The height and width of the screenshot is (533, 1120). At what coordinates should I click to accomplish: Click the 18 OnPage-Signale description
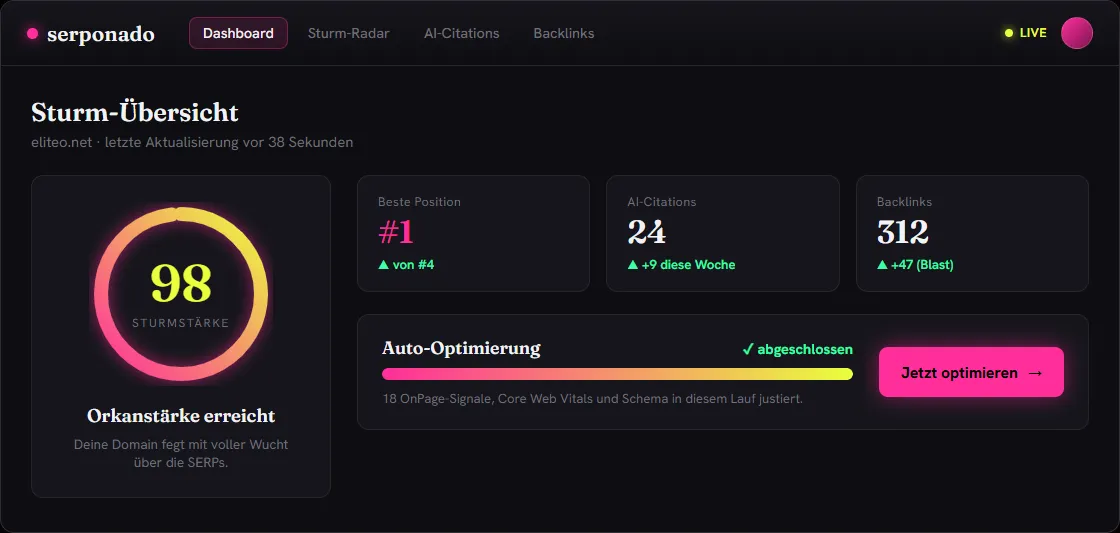(593, 399)
